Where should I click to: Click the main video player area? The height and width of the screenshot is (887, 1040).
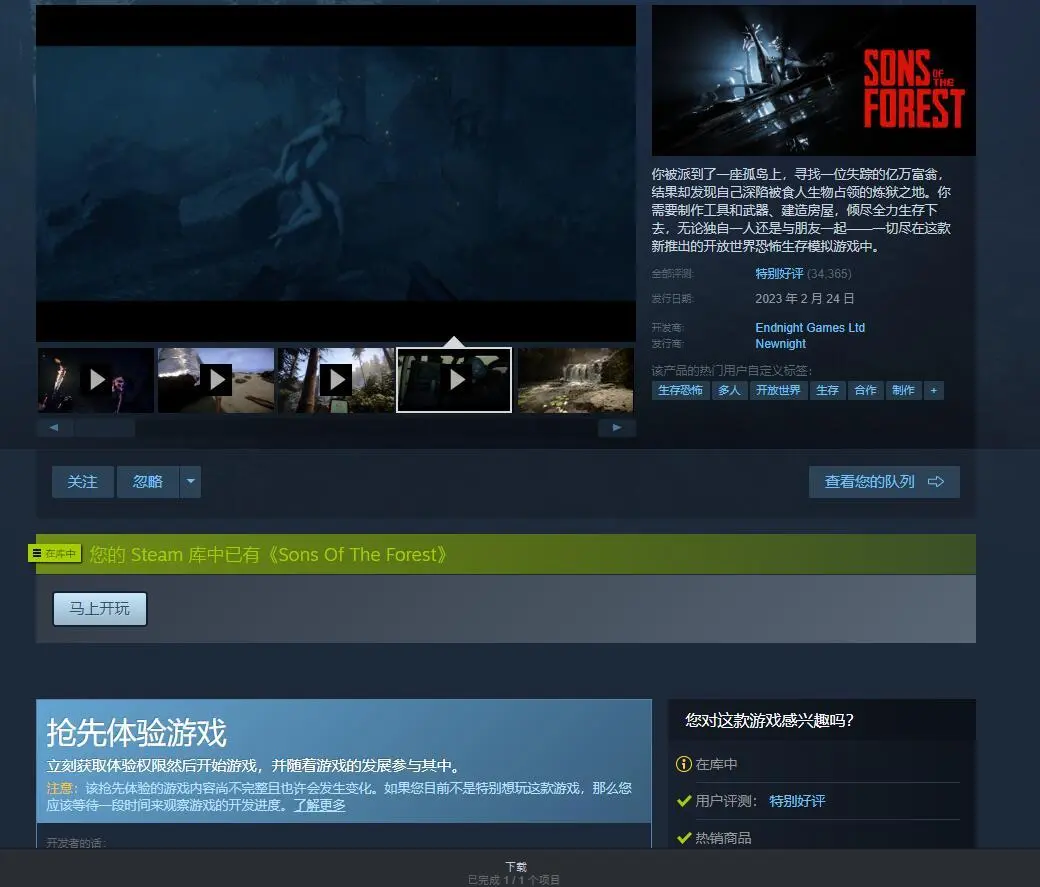[336, 173]
